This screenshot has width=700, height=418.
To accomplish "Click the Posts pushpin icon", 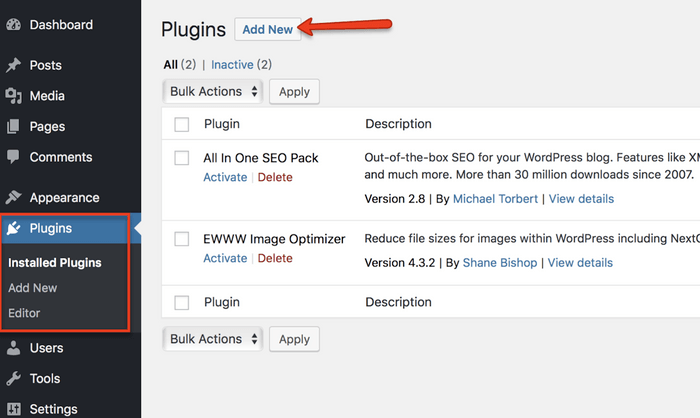I will click(x=13, y=65).
